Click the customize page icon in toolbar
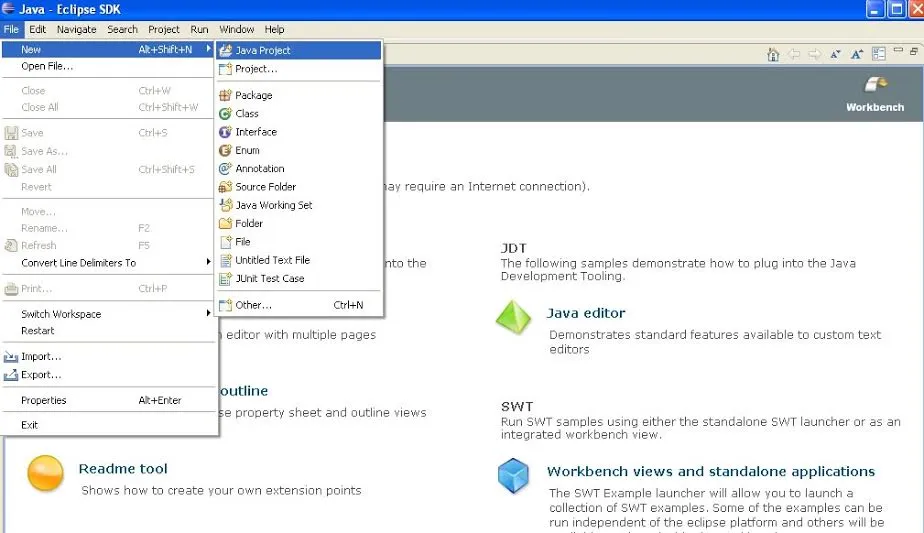Image resolution: width=924 pixels, height=533 pixels. 879,54
